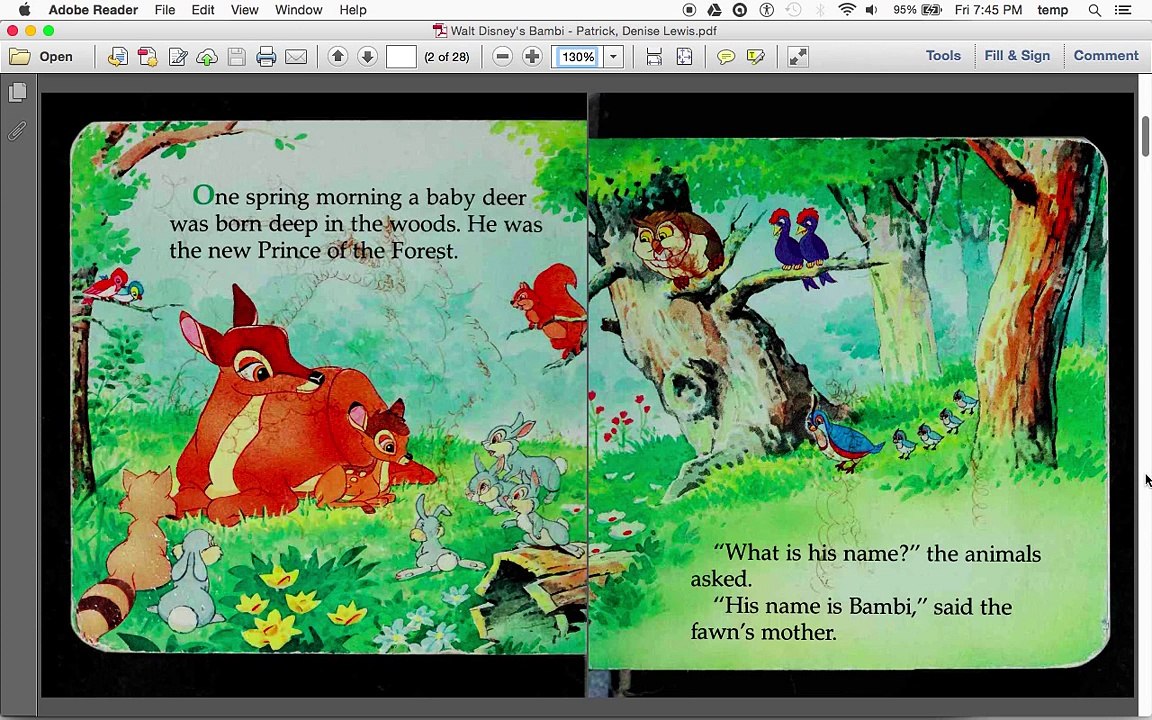The height and width of the screenshot is (720, 1152).
Task: Email the file using the envelope icon
Action: pos(296,57)
